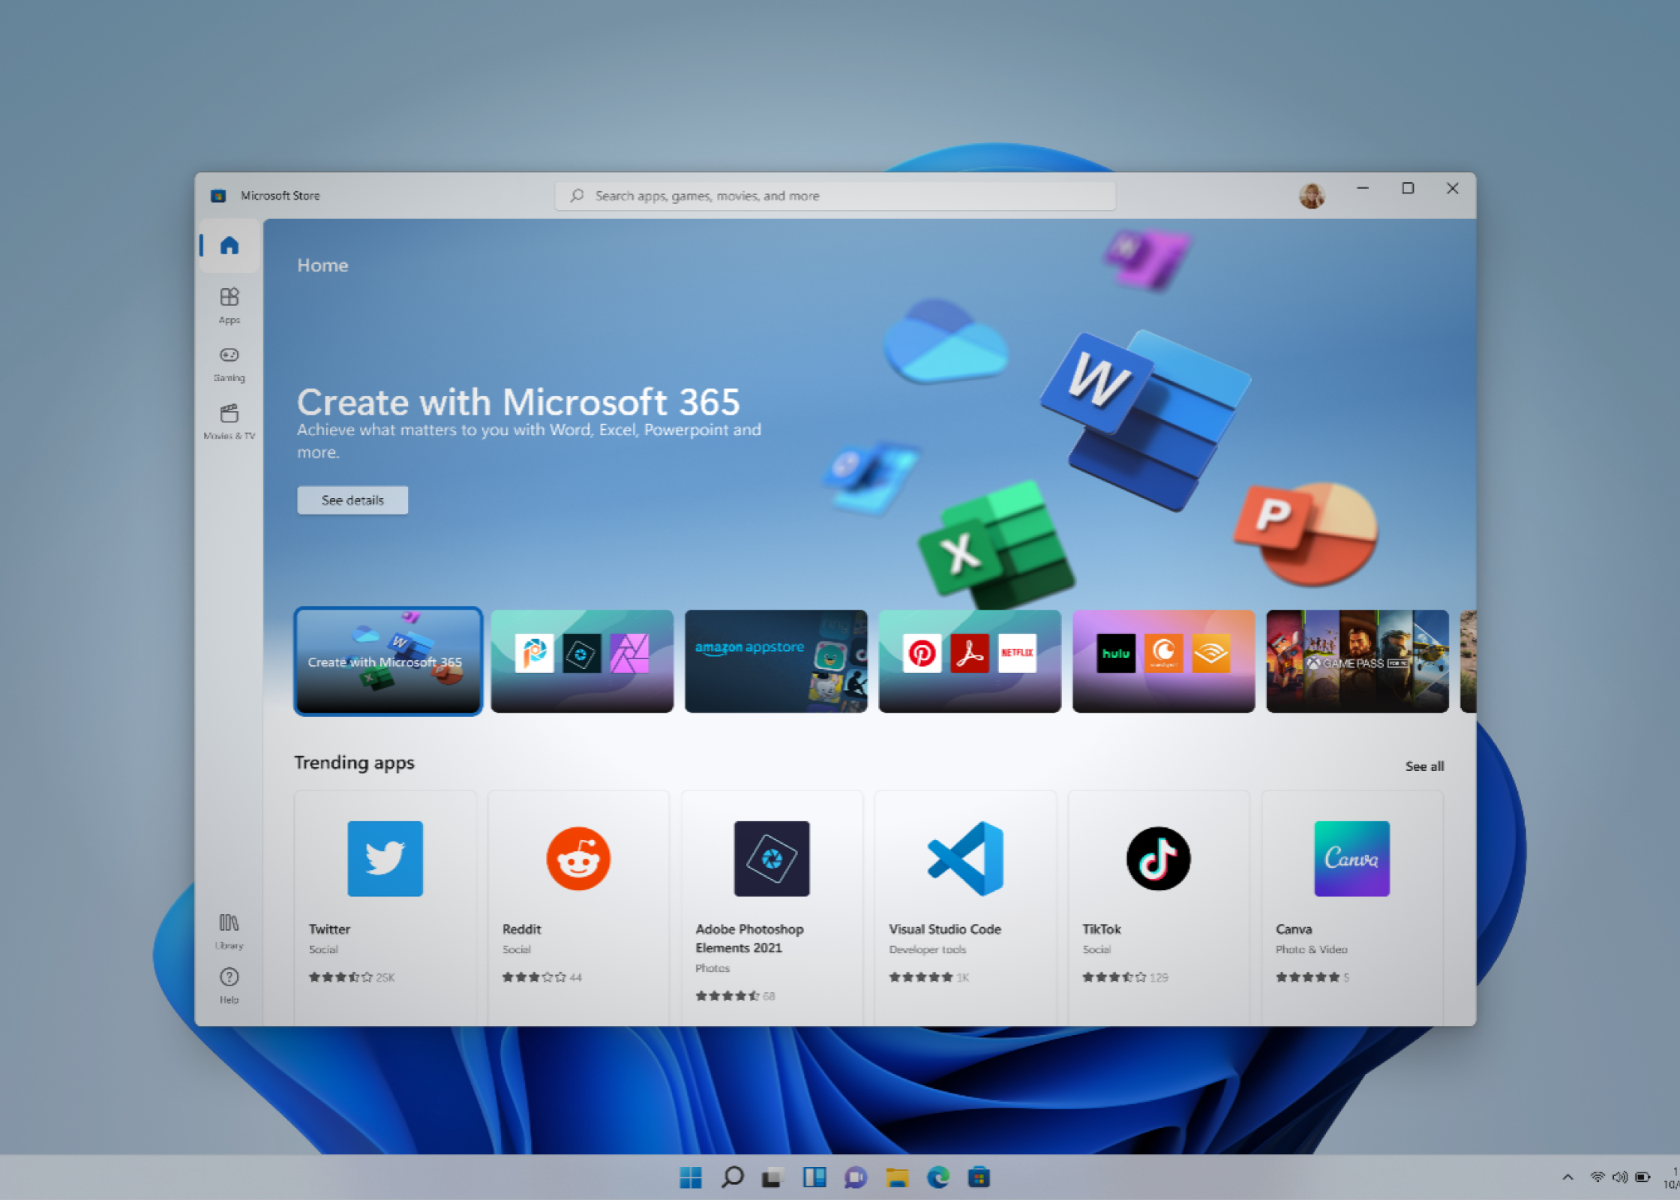1680x1200 pixels.
Task: Click the Excel icon in hero banner
Action: click(x=997, y=547)
